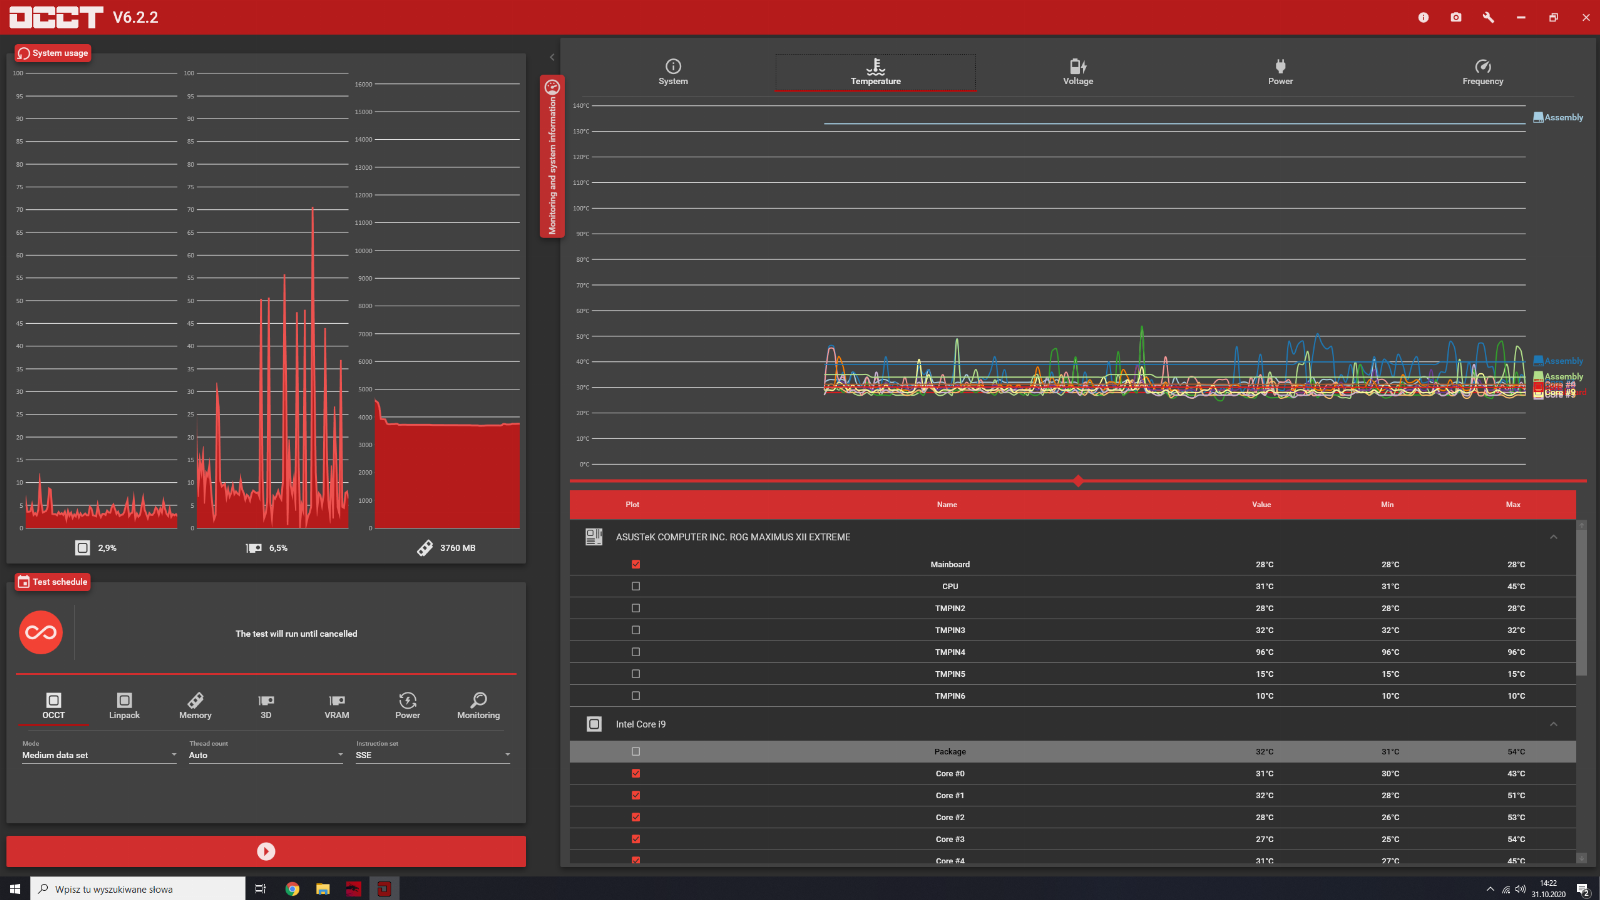This screenshot has height=900, width=1600.
Task: Uncheck the Core #3 plot checkbox
Action: pos(636,839)
